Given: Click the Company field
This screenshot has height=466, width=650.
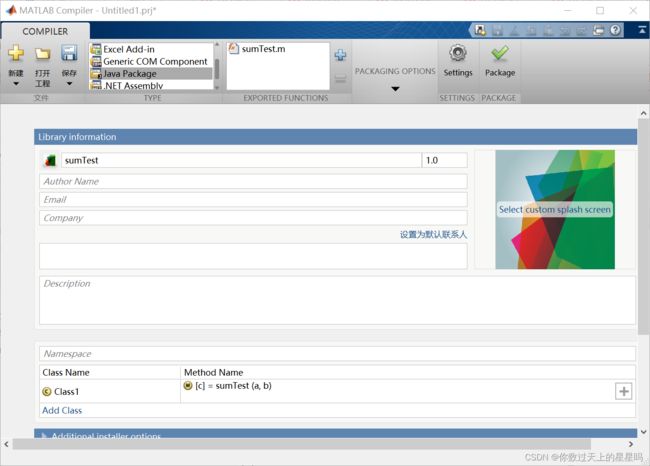Looking at the screenshot, I should tap(253, 218).
